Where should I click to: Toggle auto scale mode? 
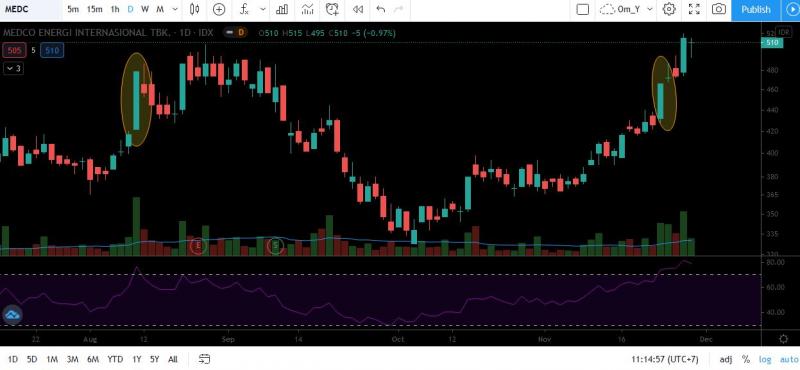[x=788, y=359]
